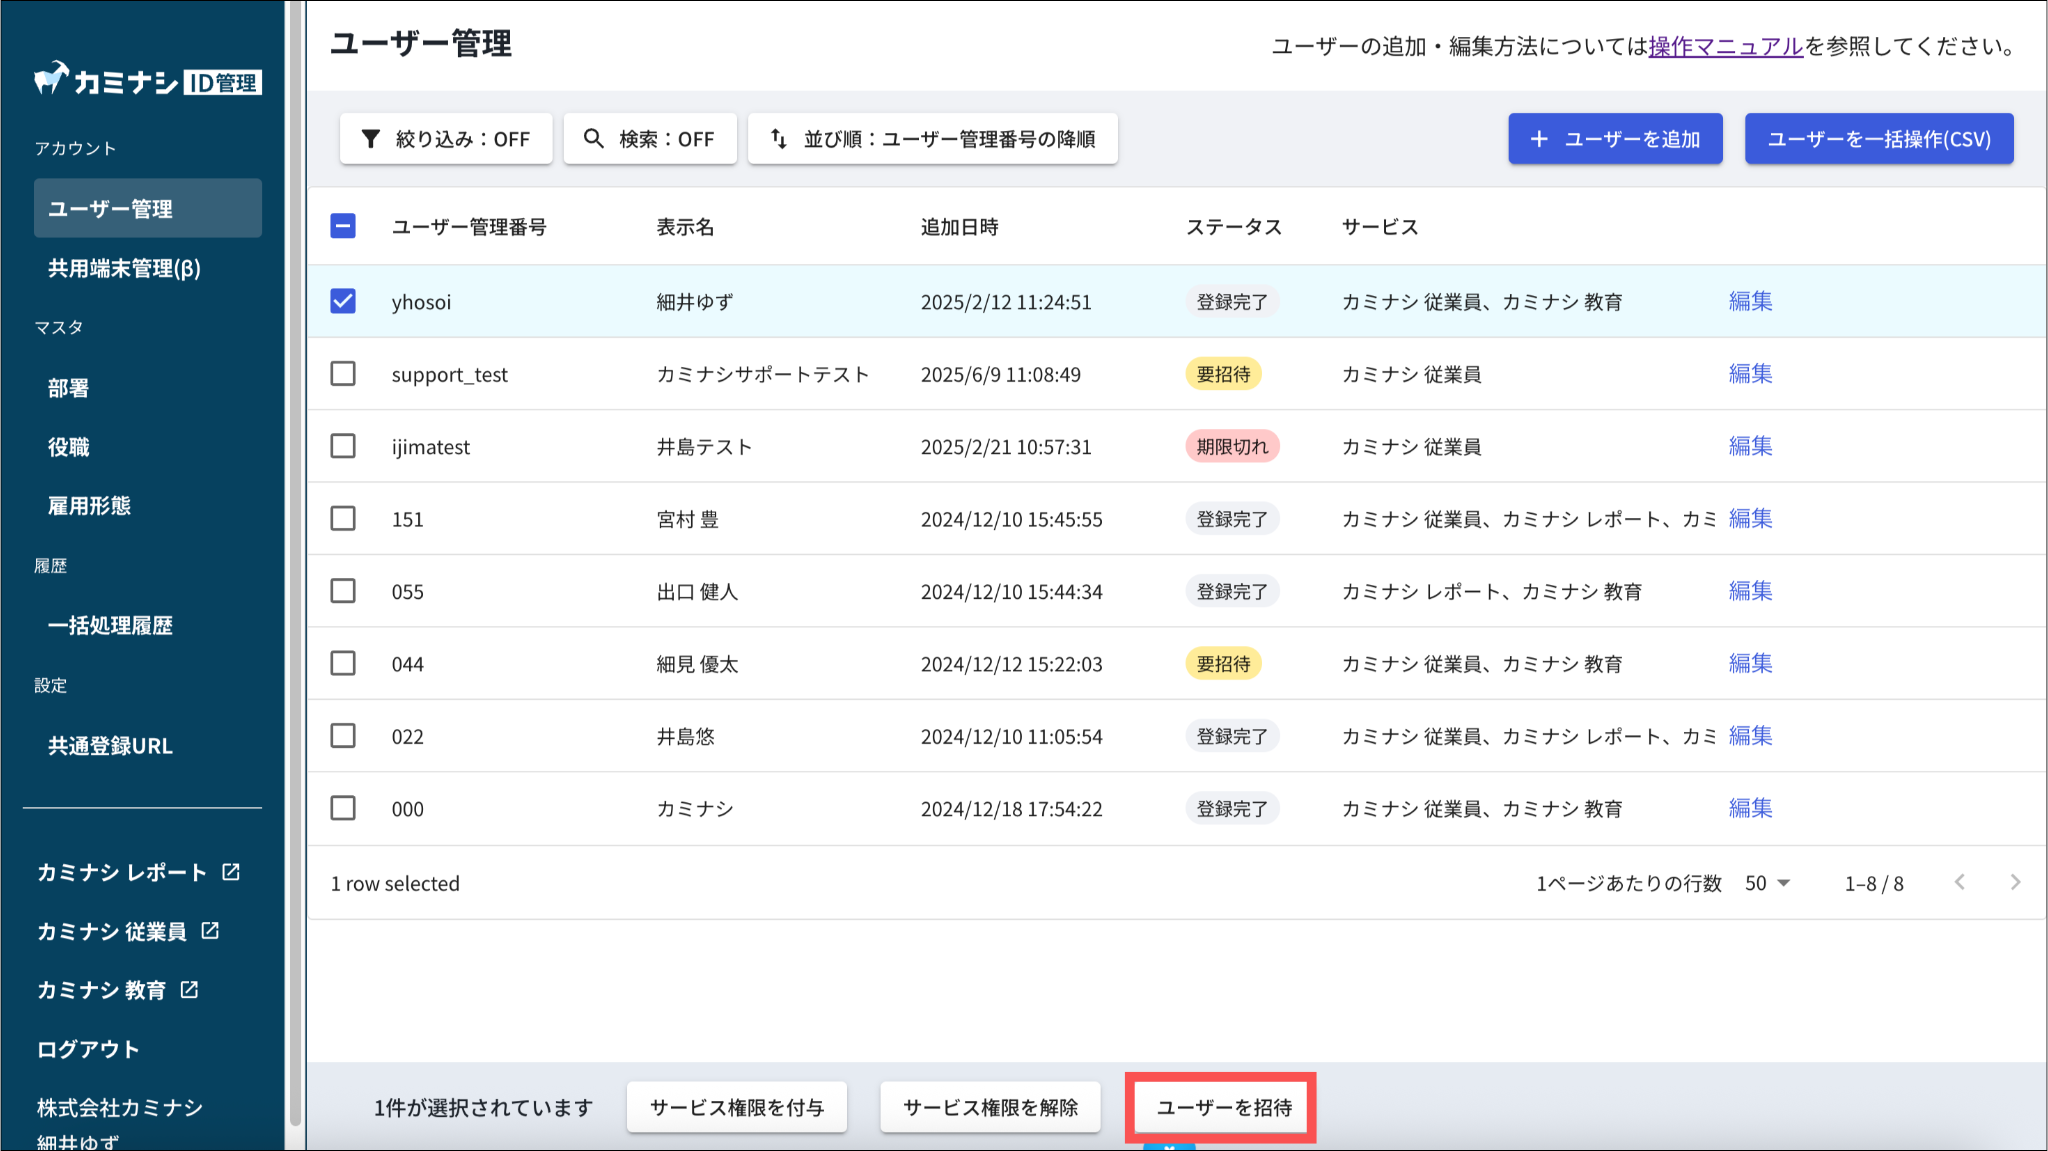Open the 操作マニュアル link

(1726, 46)
